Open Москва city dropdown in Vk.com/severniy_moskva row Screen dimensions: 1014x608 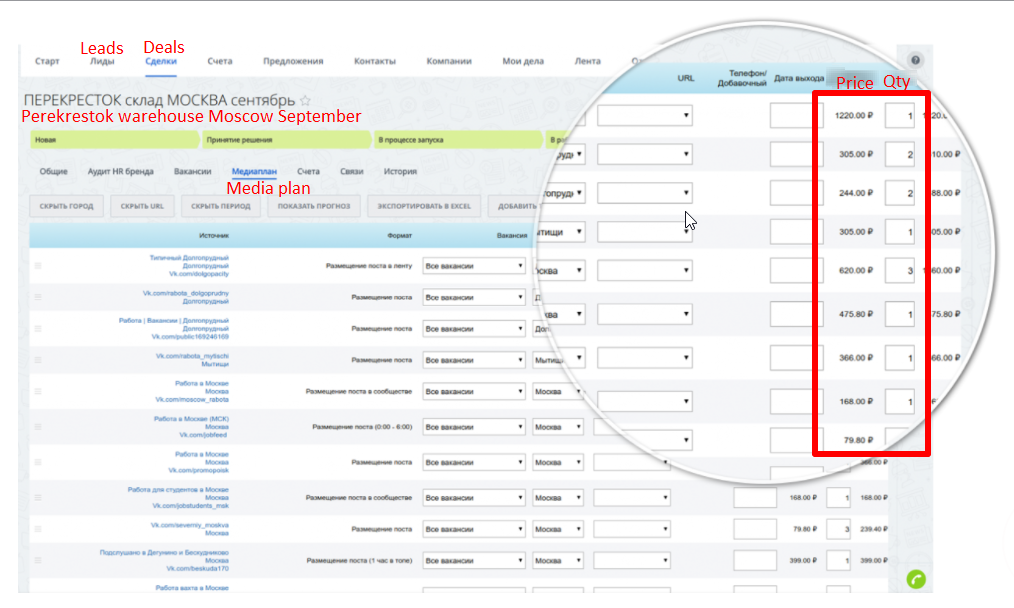click(x=558, y=529)
